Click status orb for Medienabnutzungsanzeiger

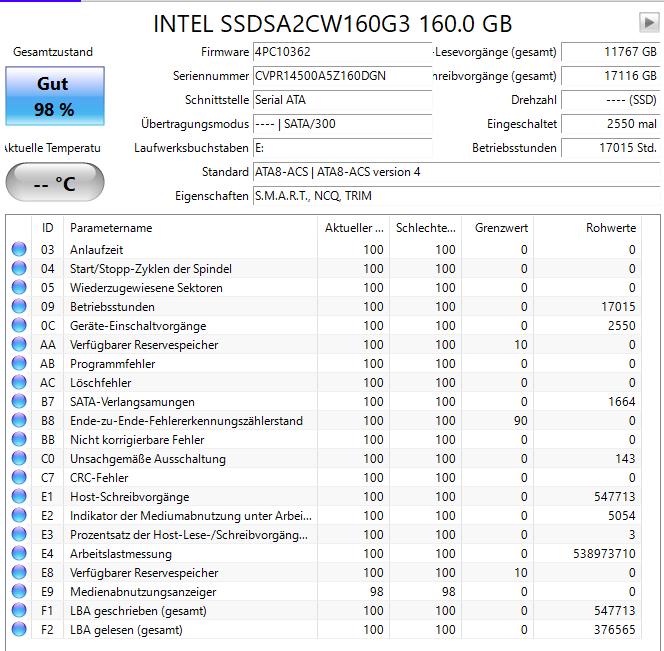[x=19, y=592]
